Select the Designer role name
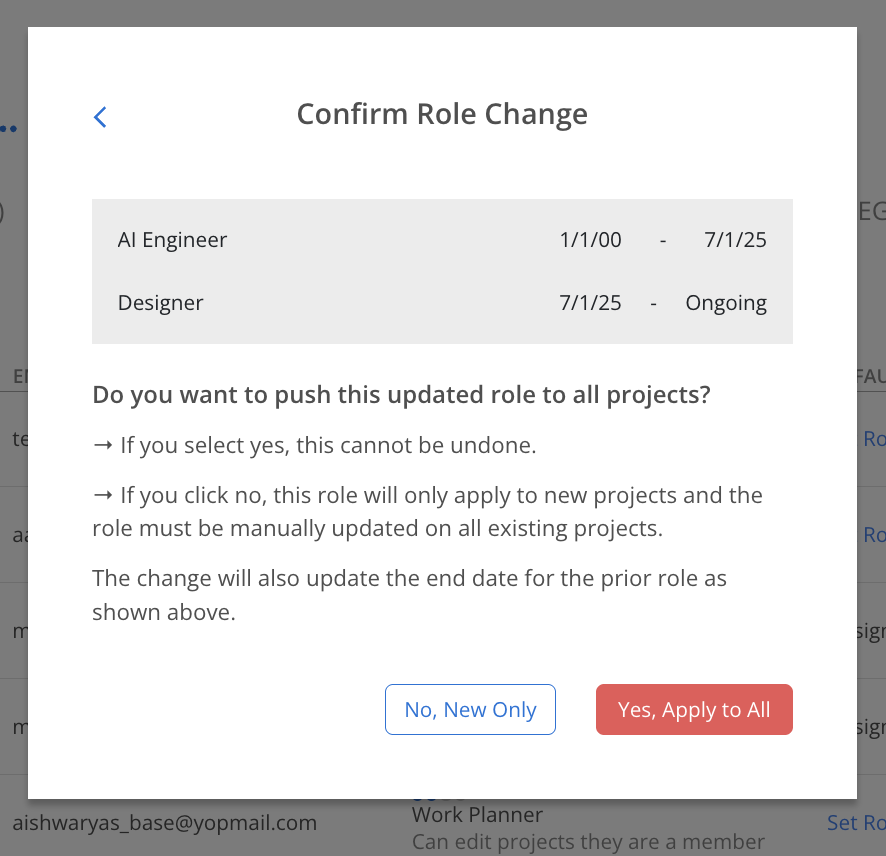The height and width of the screenshot is (856, 886). pos(160,303)
